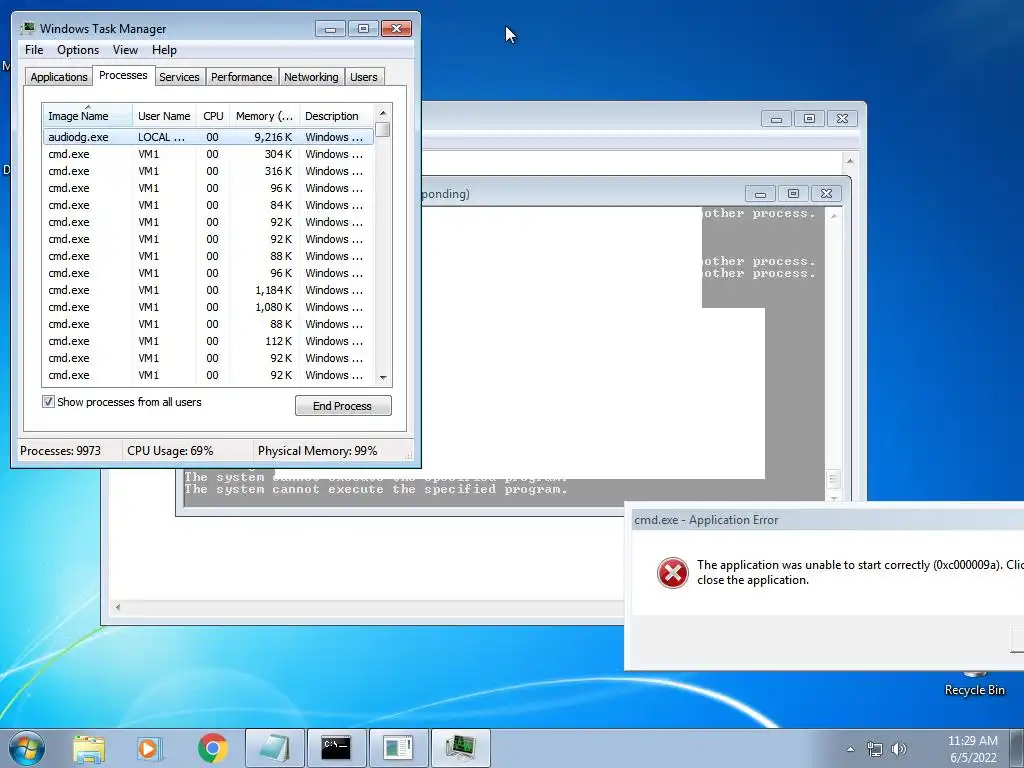This screenshot has width=1024, height=768.
Task: Maximize the Task Manager window
Action: coord(363,29)
